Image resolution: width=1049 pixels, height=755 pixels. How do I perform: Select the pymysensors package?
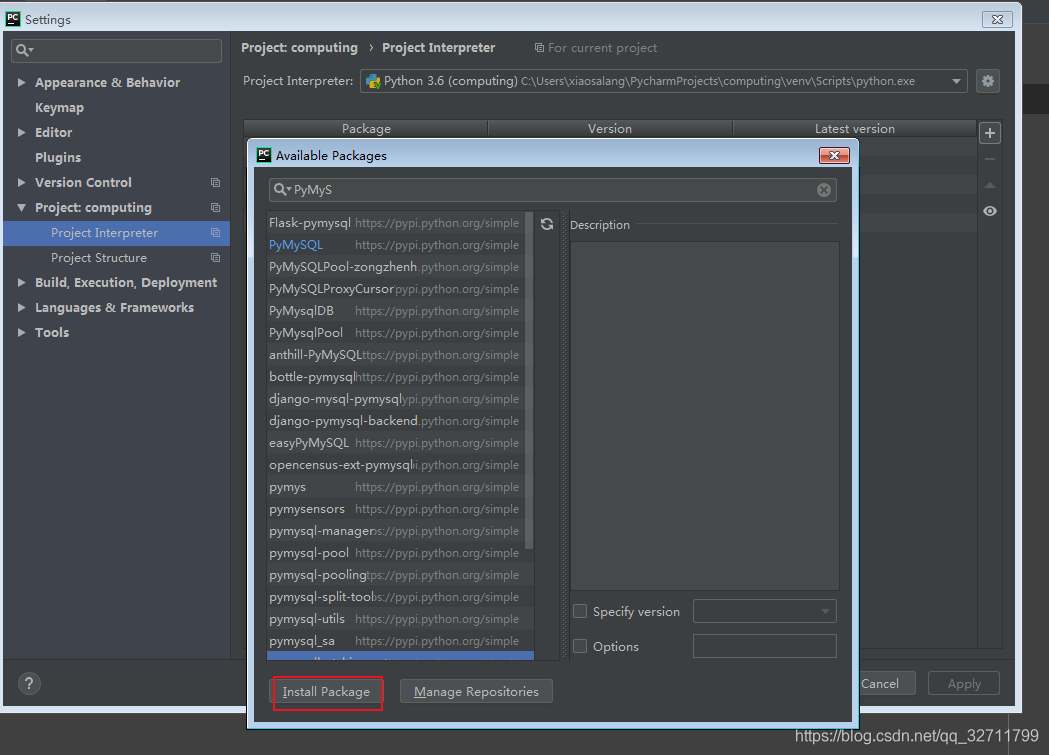(x=395, y=509)
